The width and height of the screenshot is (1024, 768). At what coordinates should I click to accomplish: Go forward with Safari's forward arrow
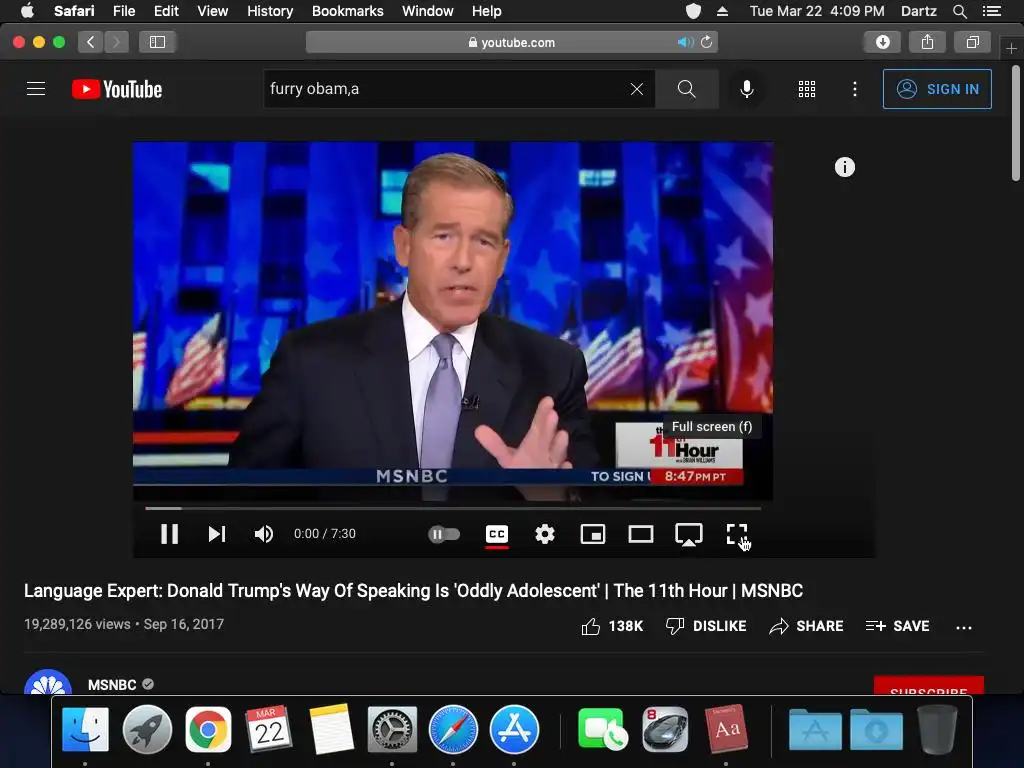116,42
